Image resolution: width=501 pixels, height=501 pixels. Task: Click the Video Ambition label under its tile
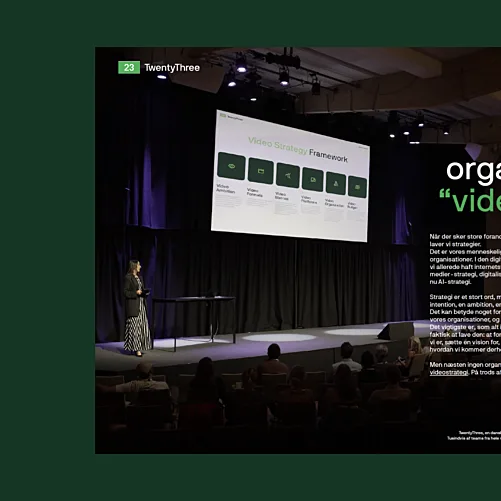[225, 189]
